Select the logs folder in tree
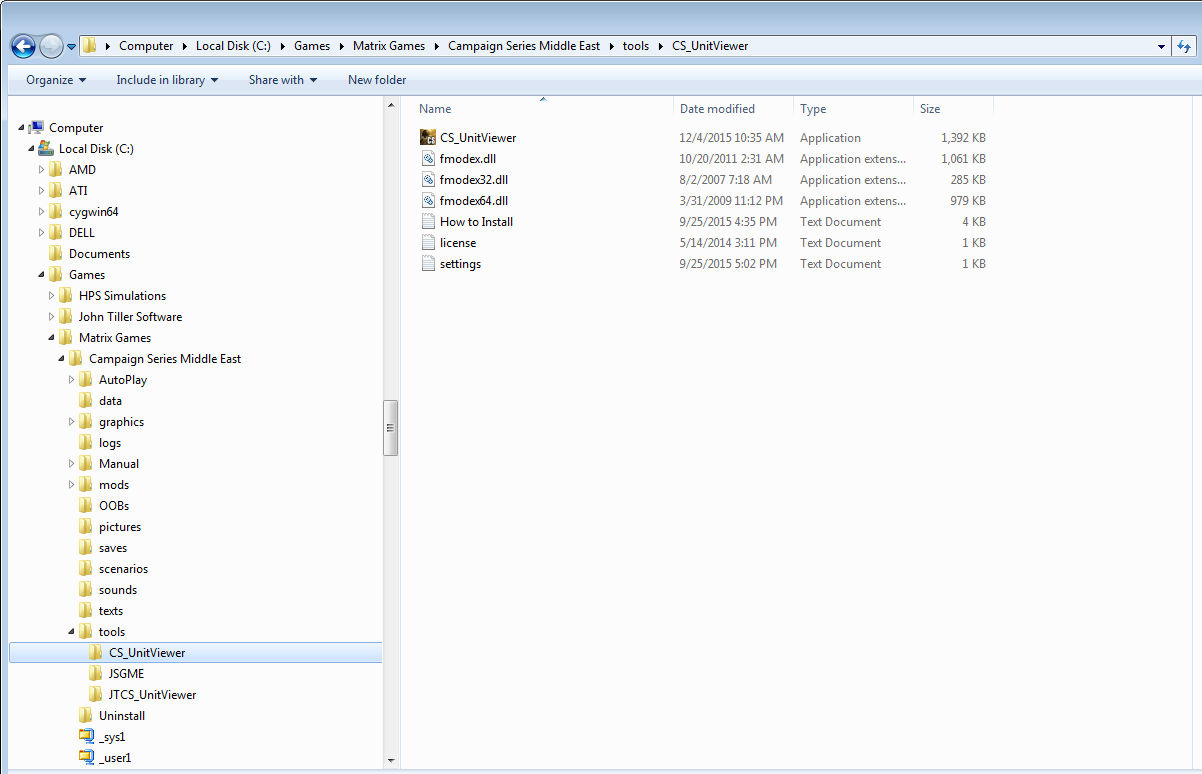Viewport: 1202px width, 774px height. (x=110, y=443)
